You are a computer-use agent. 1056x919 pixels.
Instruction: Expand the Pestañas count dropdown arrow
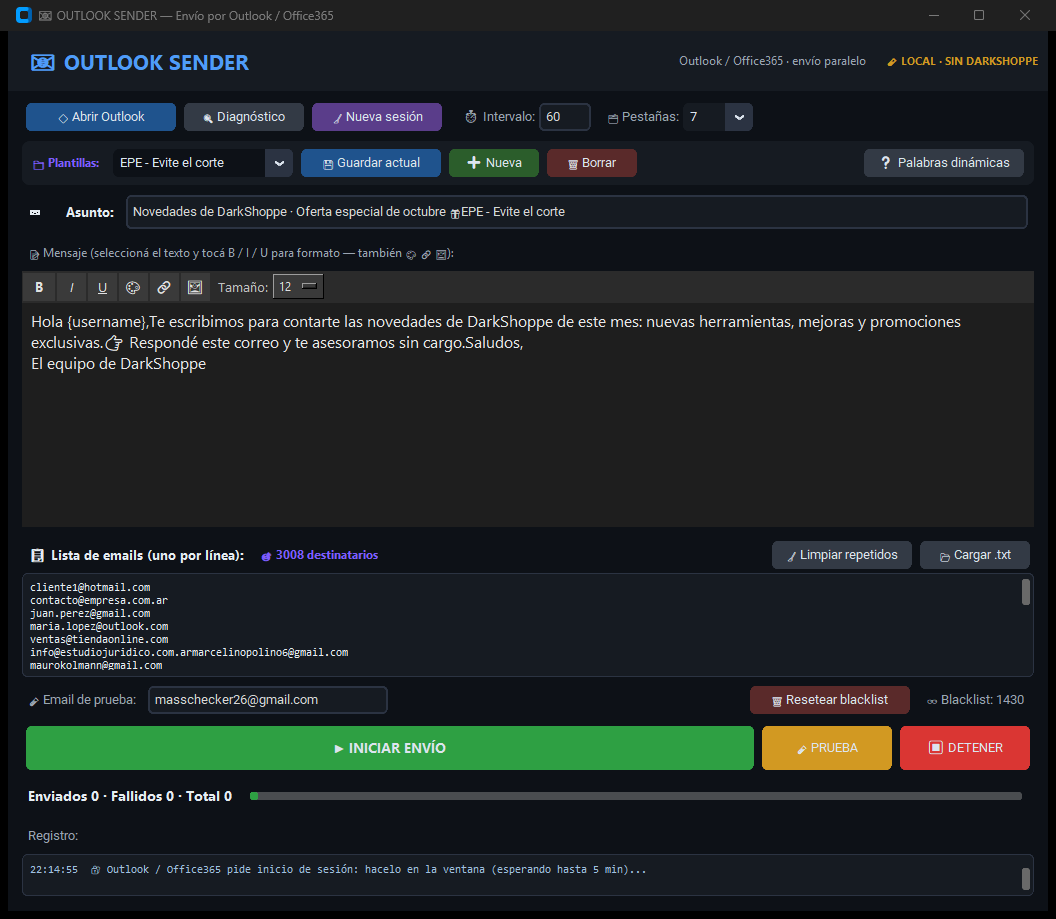coord(739,117)
